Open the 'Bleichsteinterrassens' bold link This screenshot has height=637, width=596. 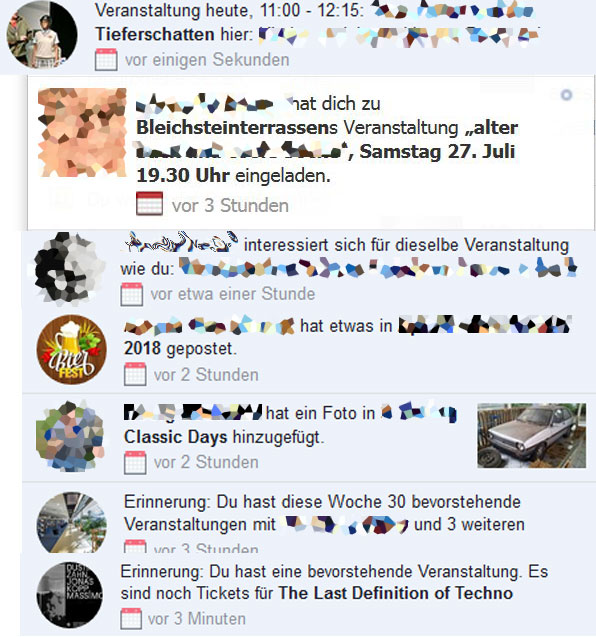point(237,128)
